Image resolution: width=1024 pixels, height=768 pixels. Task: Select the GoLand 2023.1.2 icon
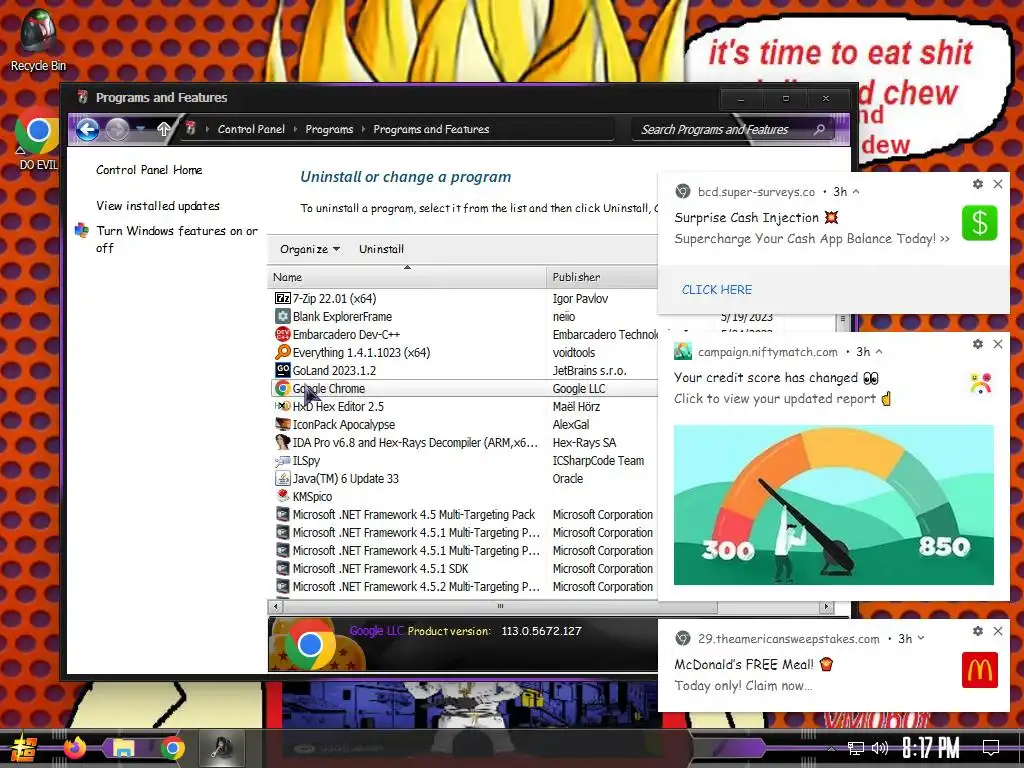[283, 370]
